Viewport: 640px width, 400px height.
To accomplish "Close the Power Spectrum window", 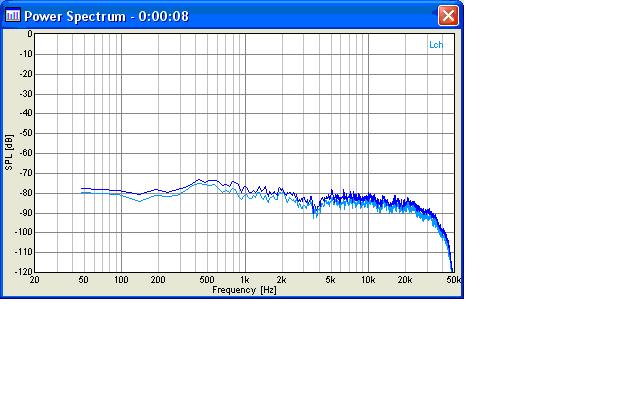I will [x=448, y=16].
